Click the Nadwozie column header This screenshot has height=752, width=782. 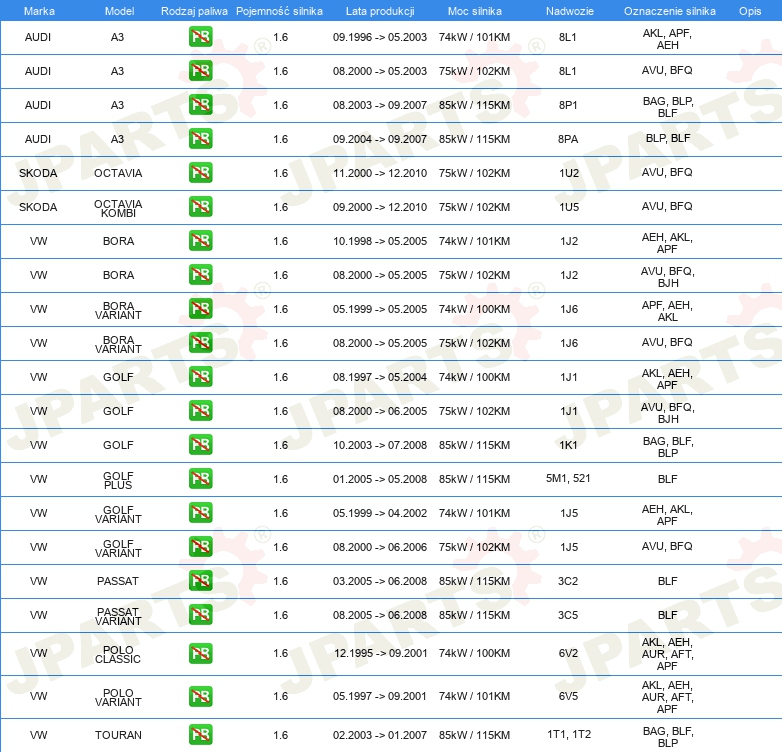pyautogui.click(x=570, y=11)
